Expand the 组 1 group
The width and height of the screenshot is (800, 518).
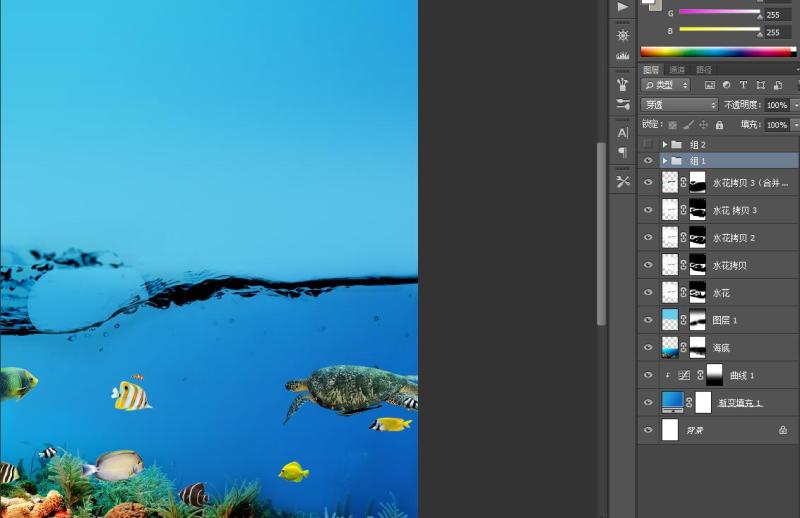pos(665,161)
